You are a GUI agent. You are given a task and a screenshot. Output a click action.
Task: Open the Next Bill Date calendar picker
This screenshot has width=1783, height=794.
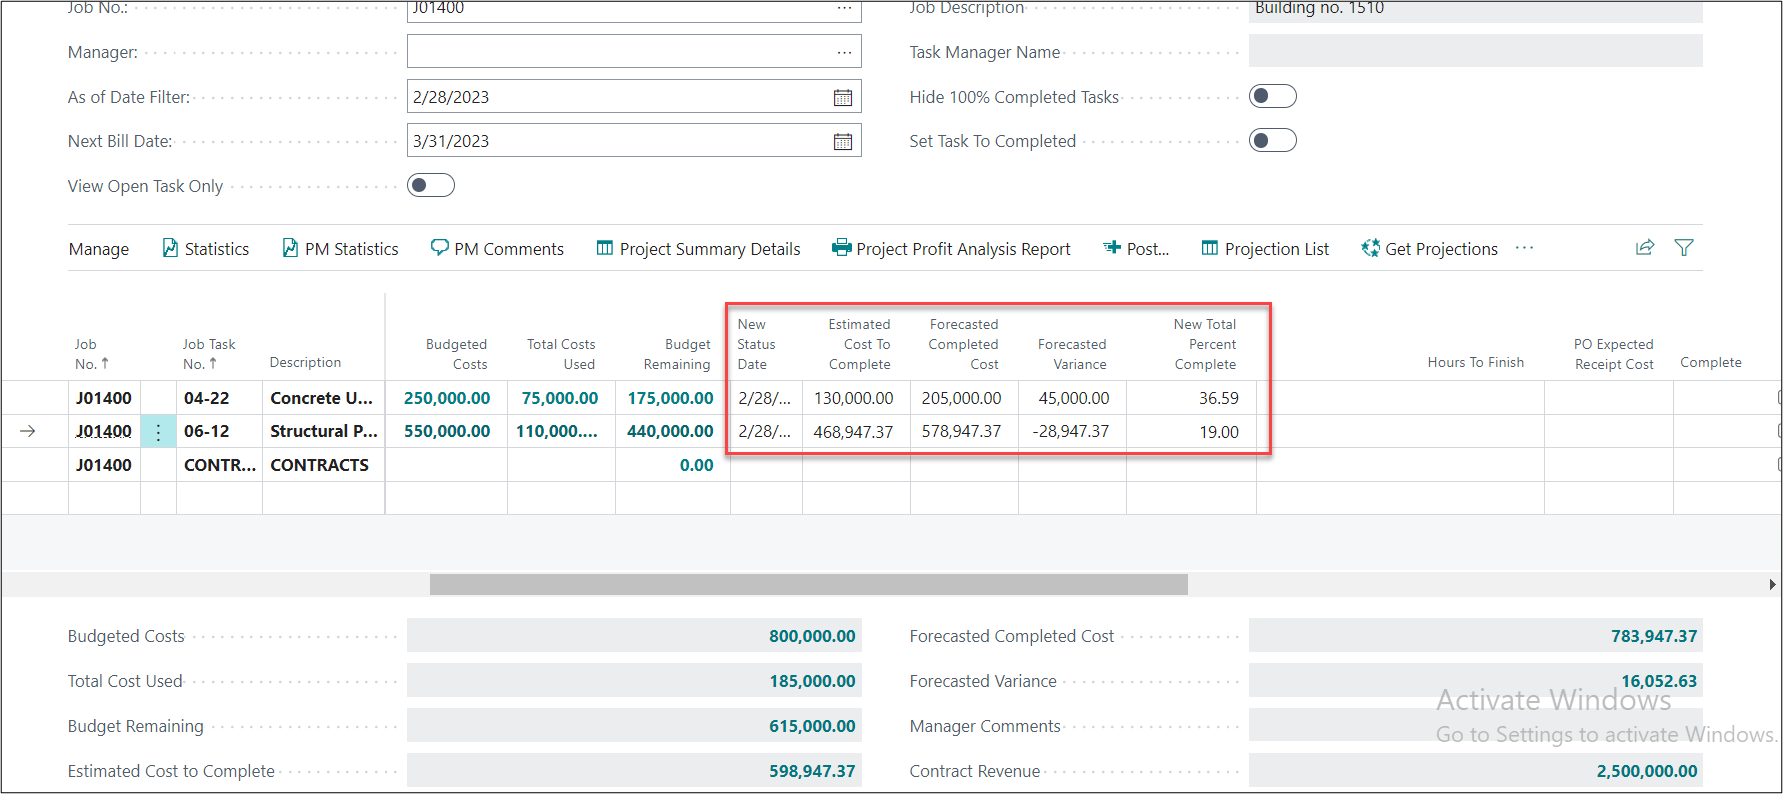click(843, 141)
